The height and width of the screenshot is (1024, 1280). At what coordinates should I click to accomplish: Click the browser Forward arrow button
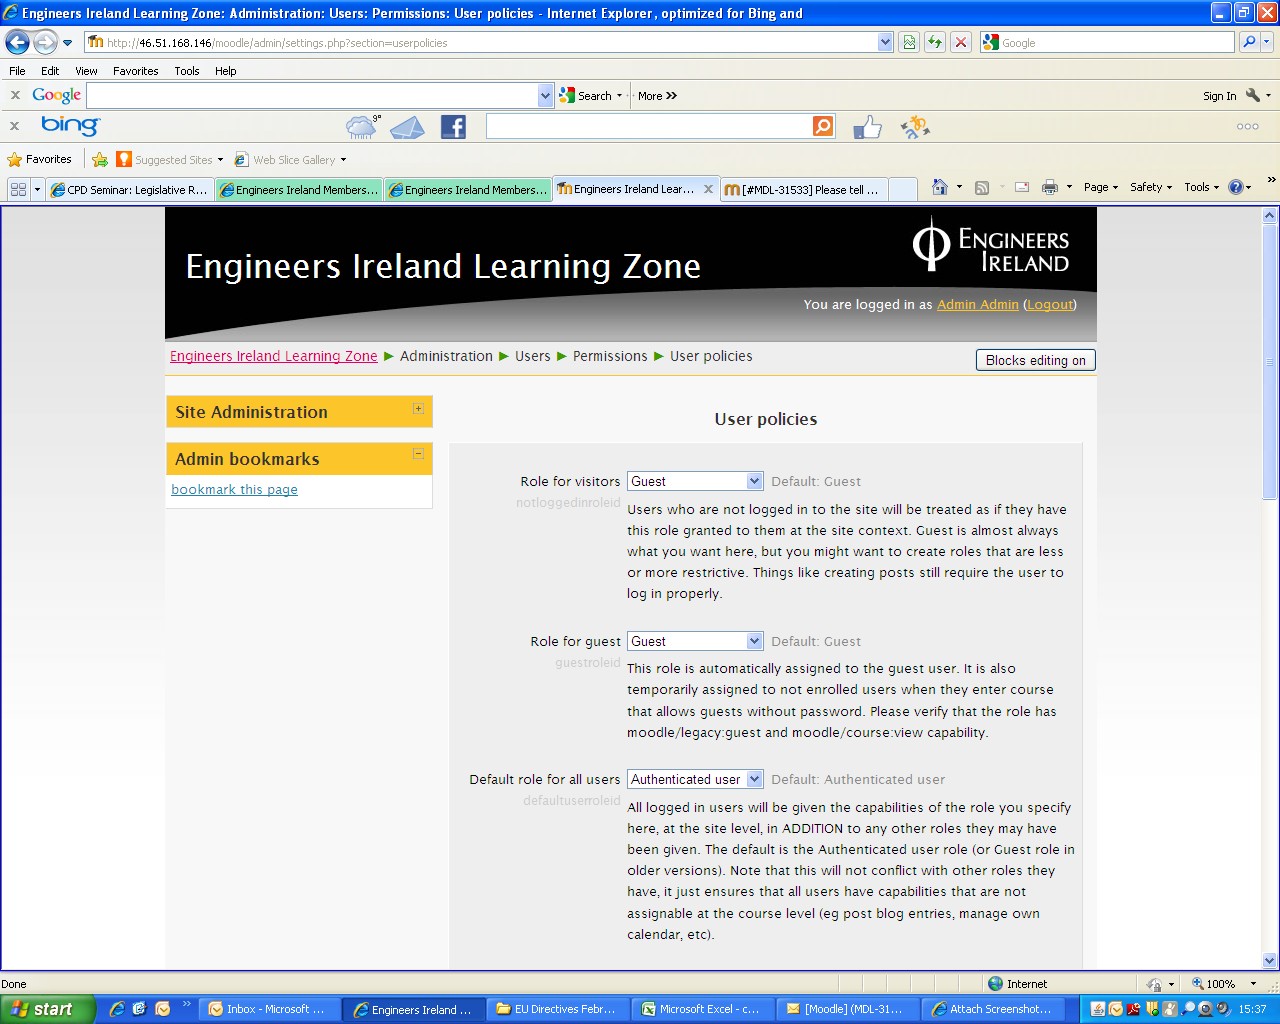45,42
